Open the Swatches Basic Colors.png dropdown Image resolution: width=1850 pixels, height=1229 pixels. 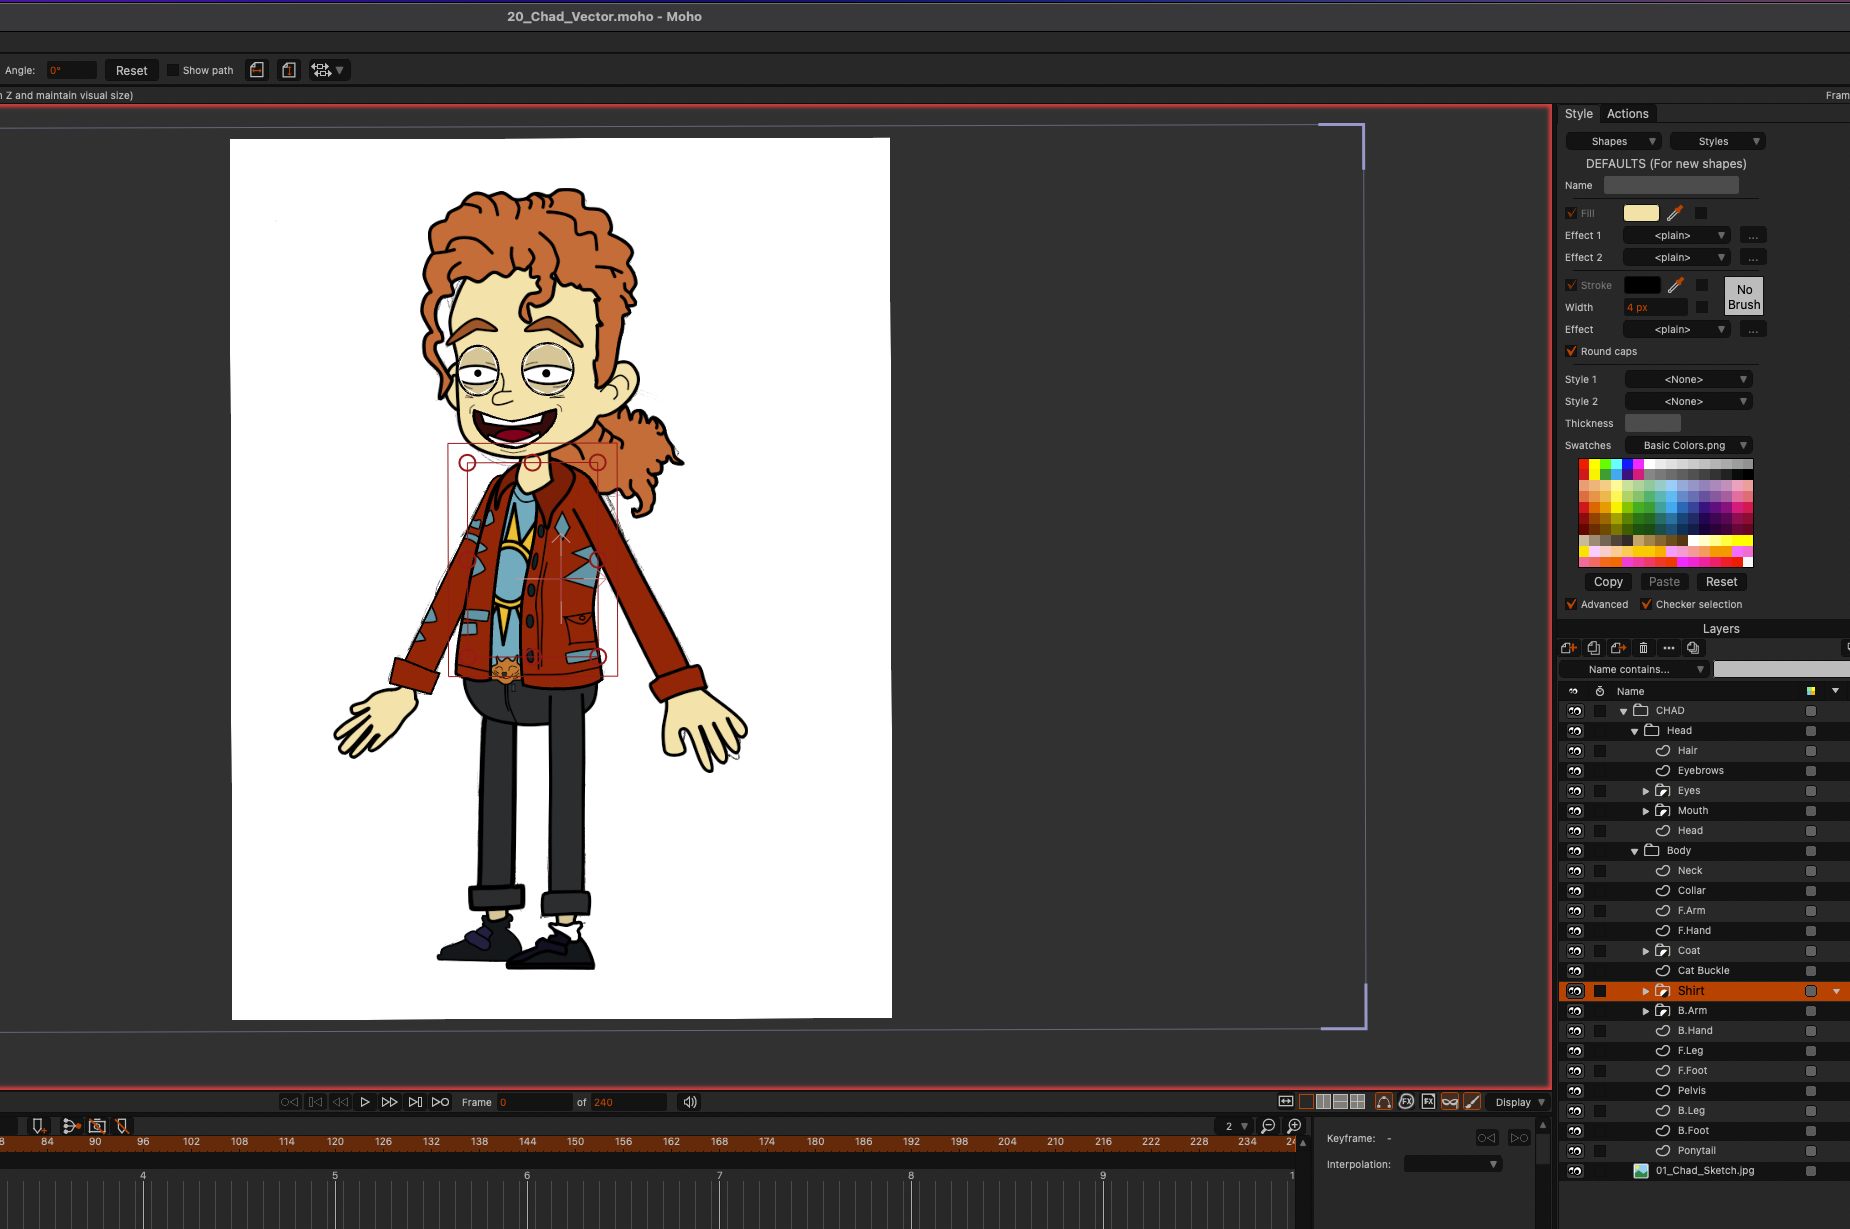tap(1688, 445)
